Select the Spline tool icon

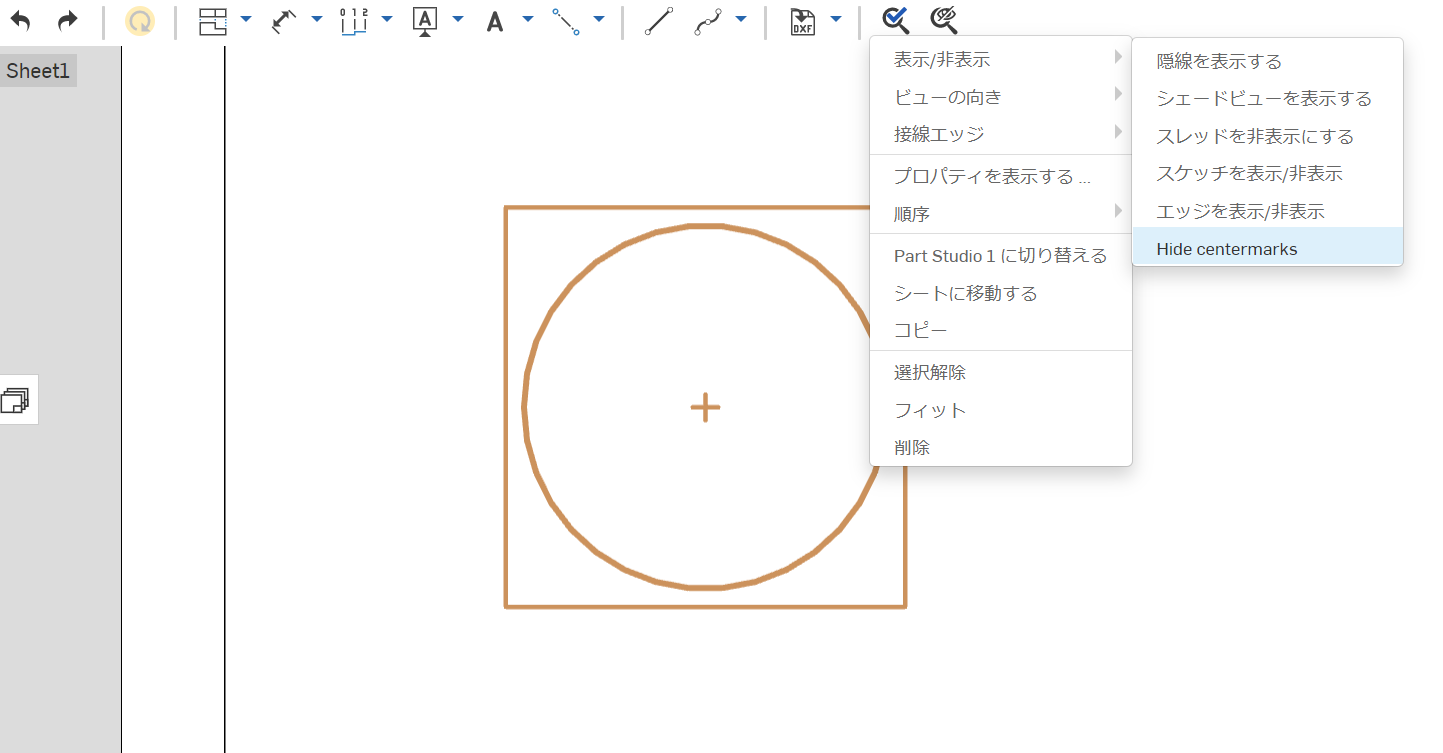[708, 21]
